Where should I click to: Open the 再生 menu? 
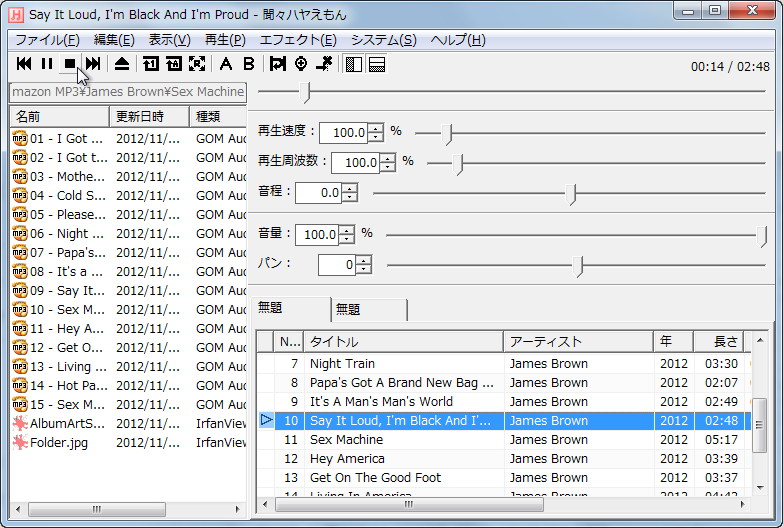(x=225, y=40)
